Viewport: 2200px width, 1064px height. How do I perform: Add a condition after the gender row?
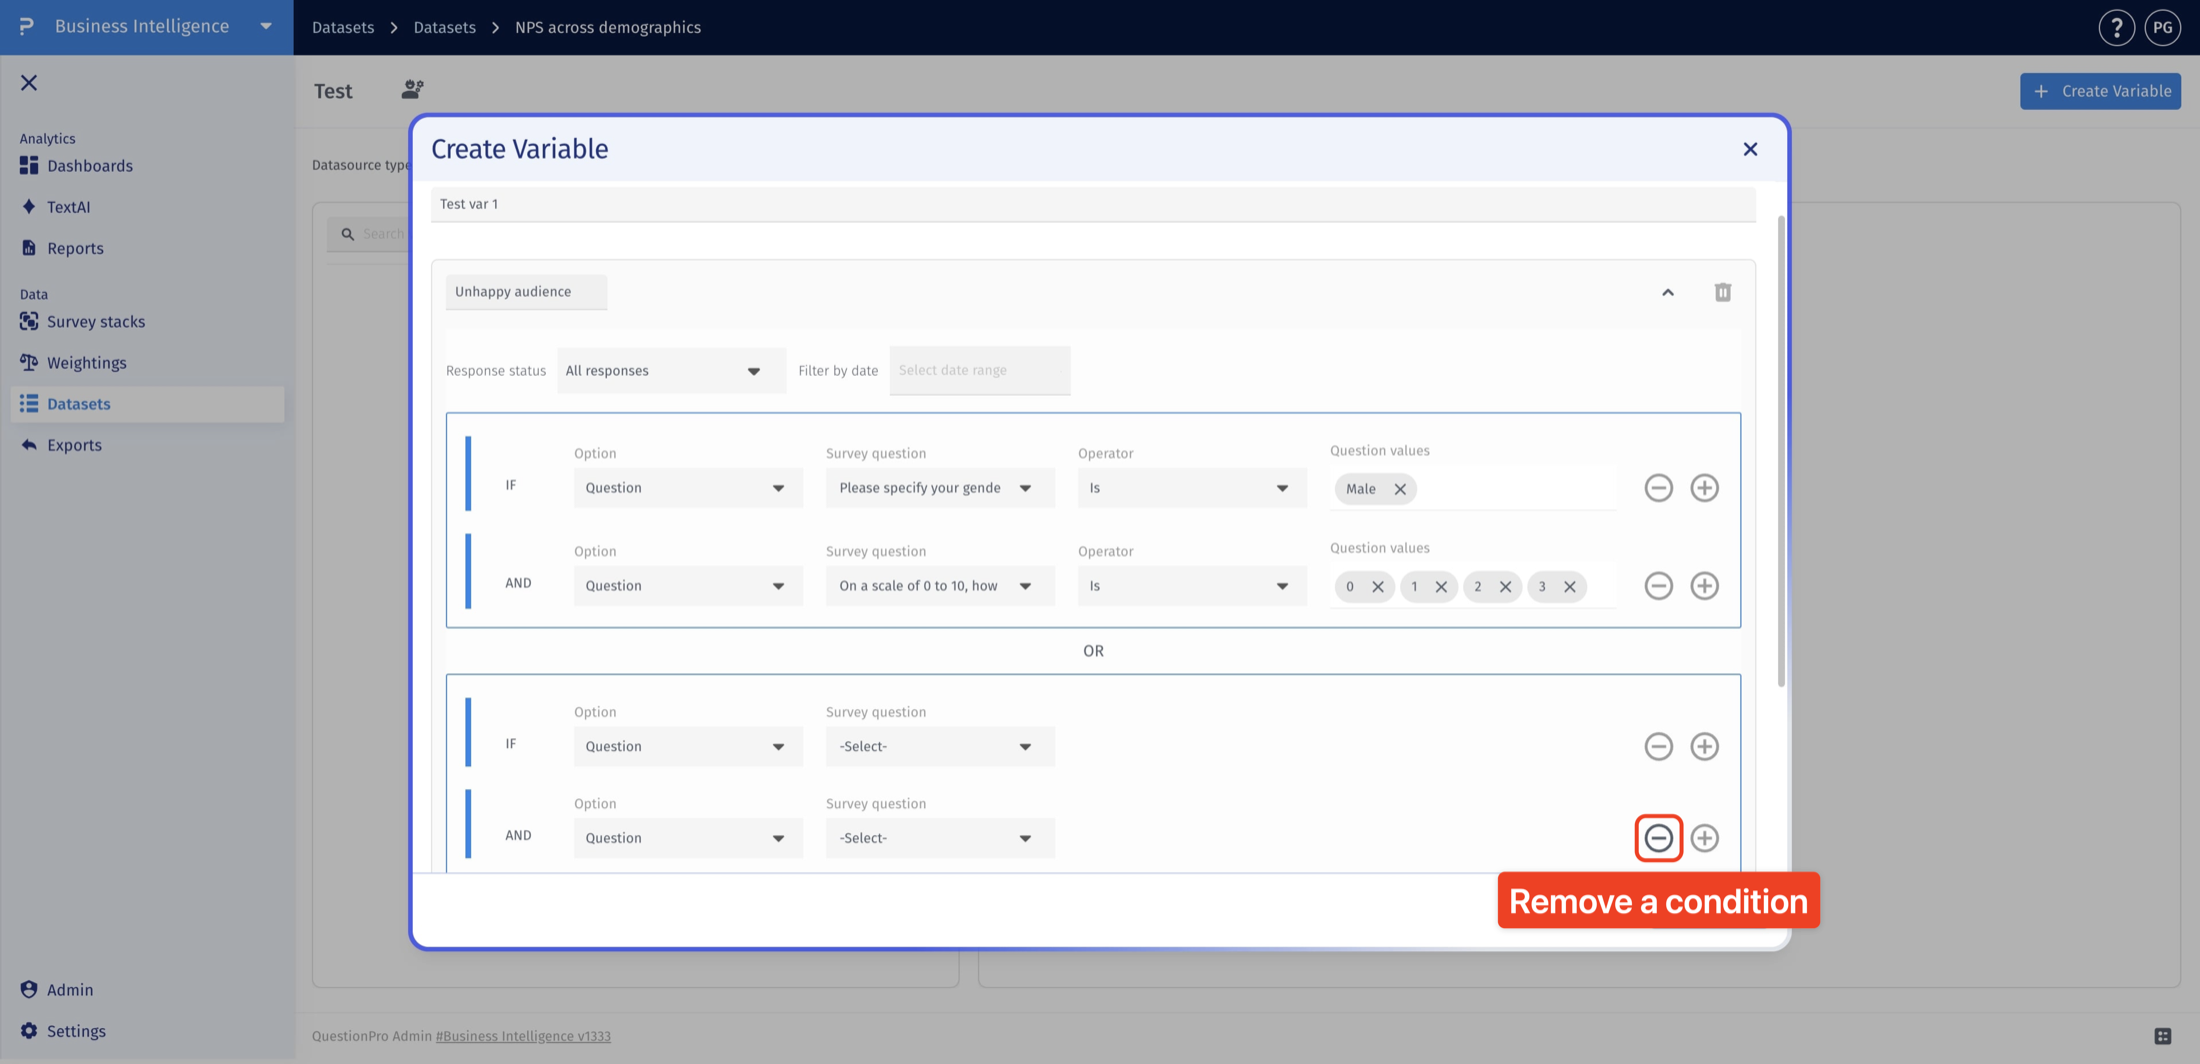1704,488
